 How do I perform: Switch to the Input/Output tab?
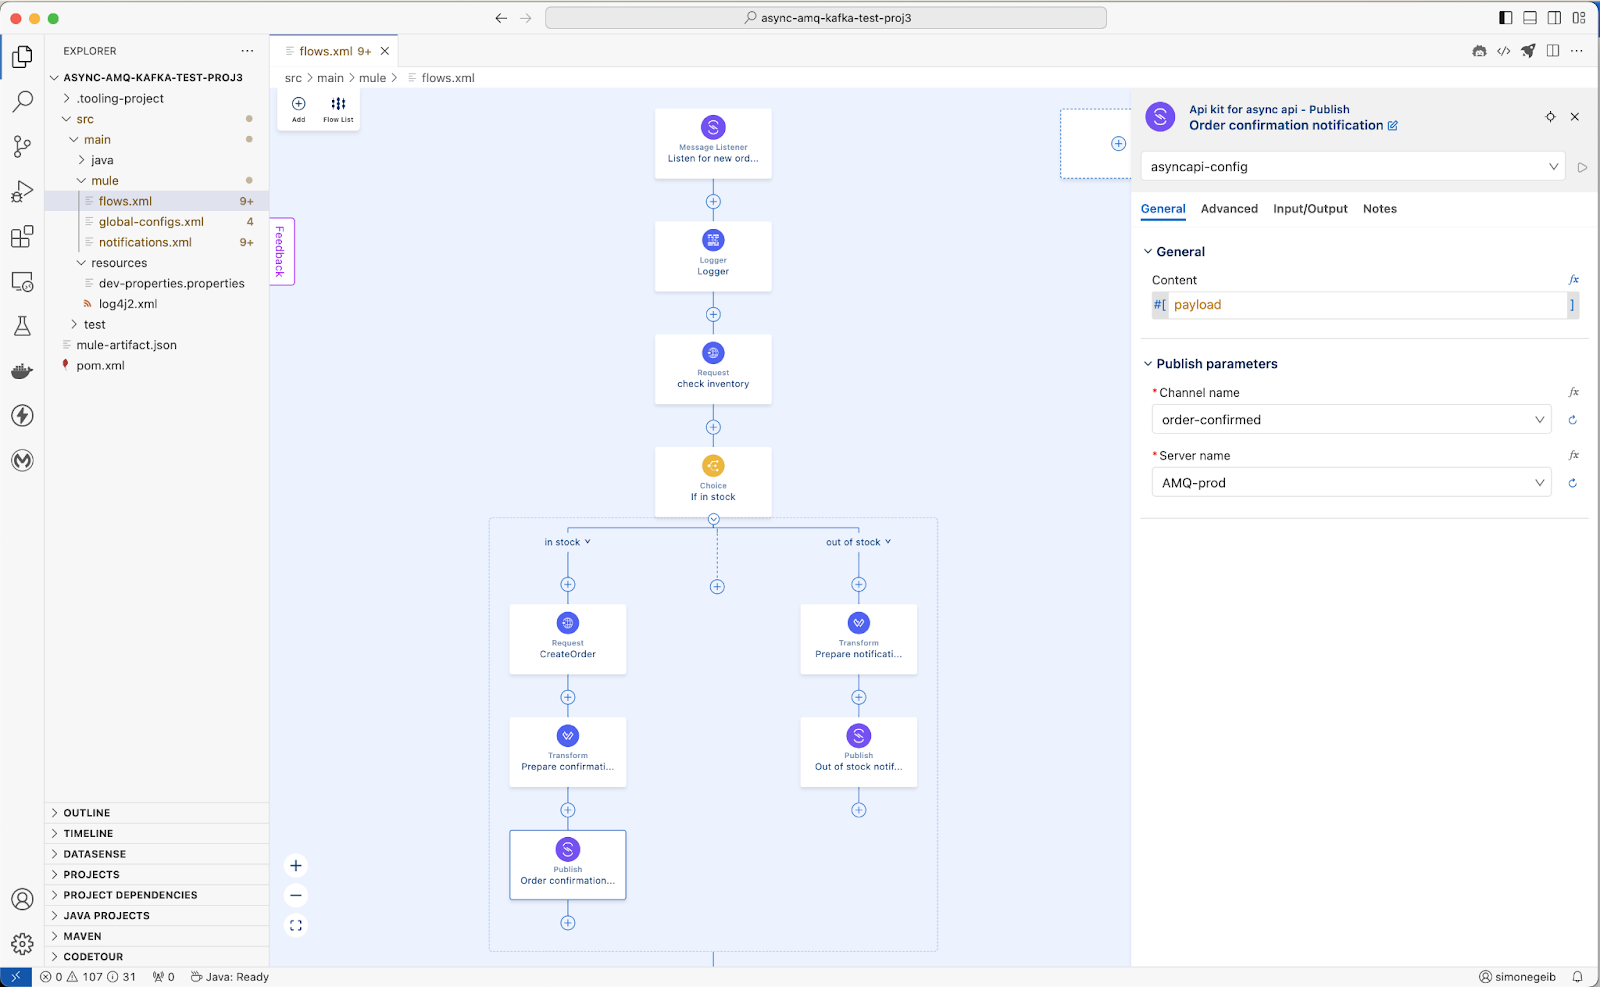(x=1310, y=209)
